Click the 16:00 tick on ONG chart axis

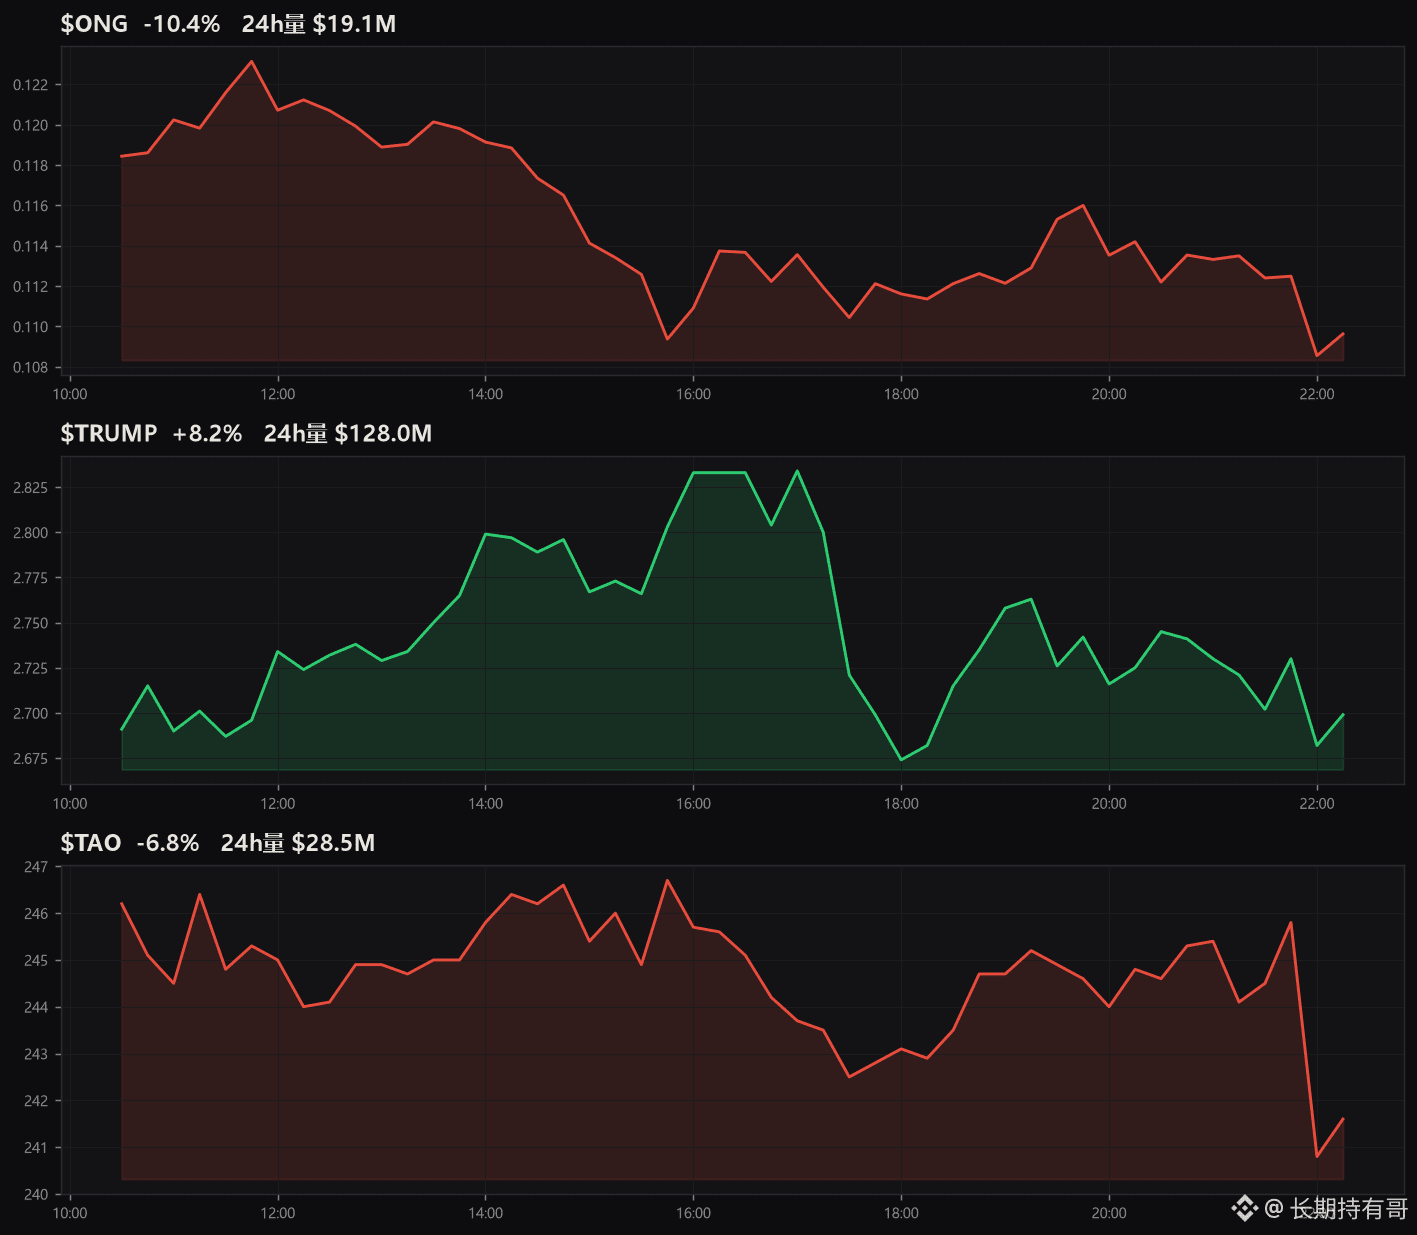coord(693,394)
